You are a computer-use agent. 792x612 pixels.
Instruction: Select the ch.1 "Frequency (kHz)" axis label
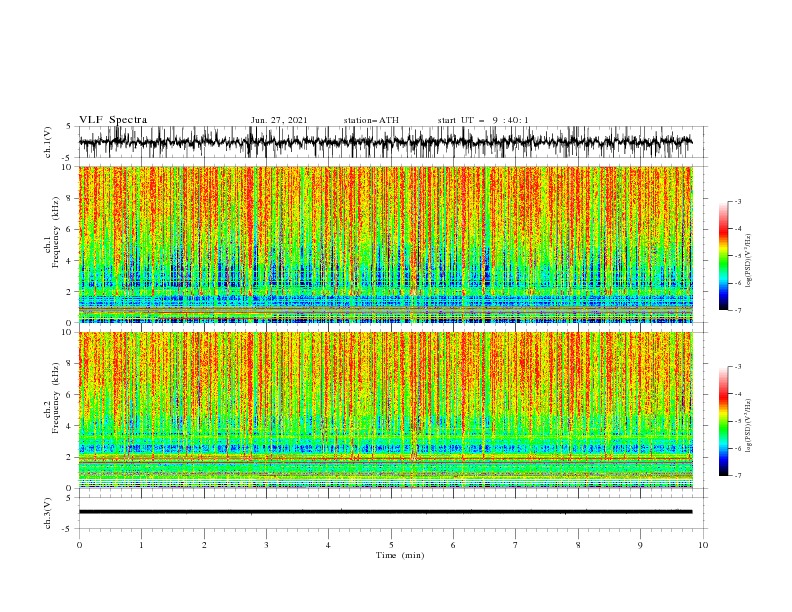click(56, 232)
